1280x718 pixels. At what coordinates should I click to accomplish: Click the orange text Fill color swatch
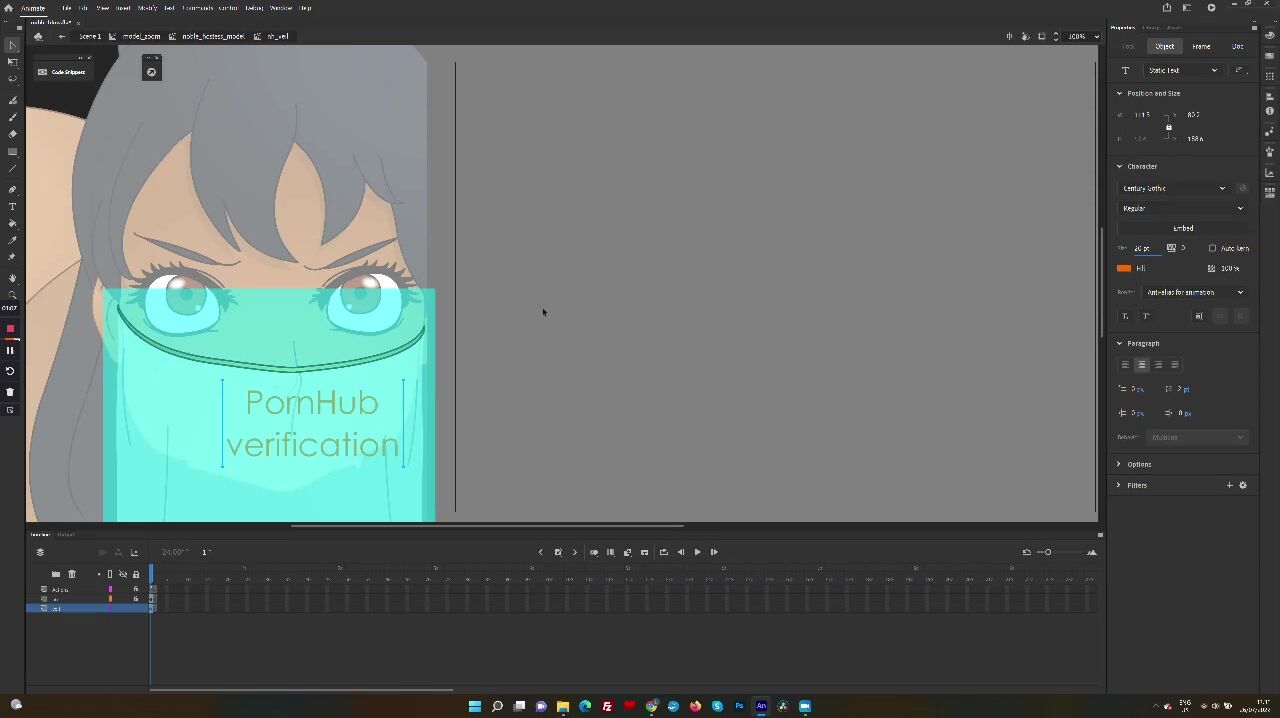pos(1124,268)
